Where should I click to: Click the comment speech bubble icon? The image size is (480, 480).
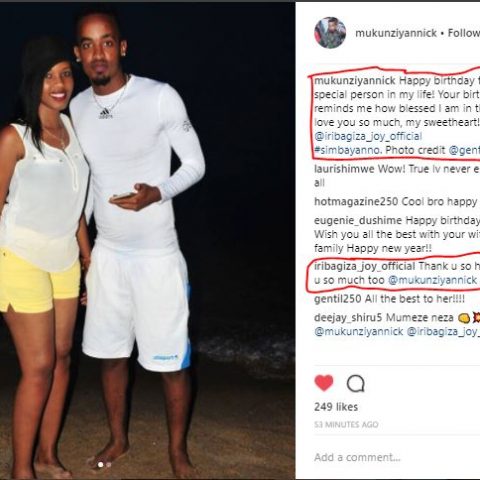pyautogui.click(x=355, y=384)
